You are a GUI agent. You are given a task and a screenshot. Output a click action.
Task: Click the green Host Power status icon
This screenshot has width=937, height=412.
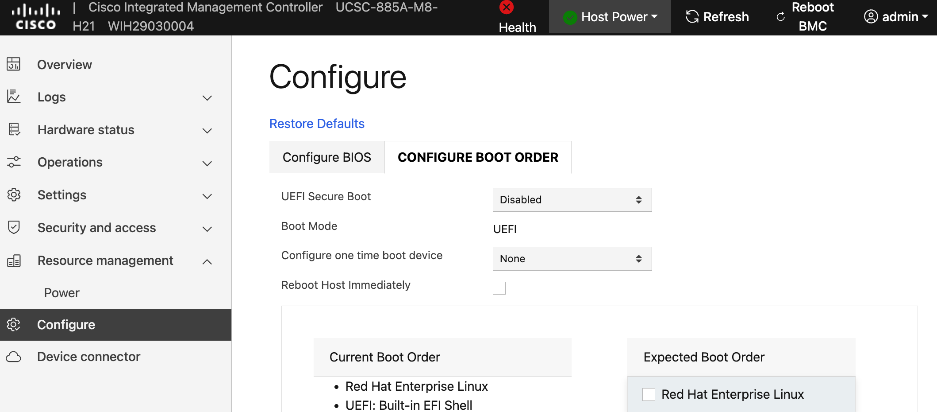click(570, 17)
